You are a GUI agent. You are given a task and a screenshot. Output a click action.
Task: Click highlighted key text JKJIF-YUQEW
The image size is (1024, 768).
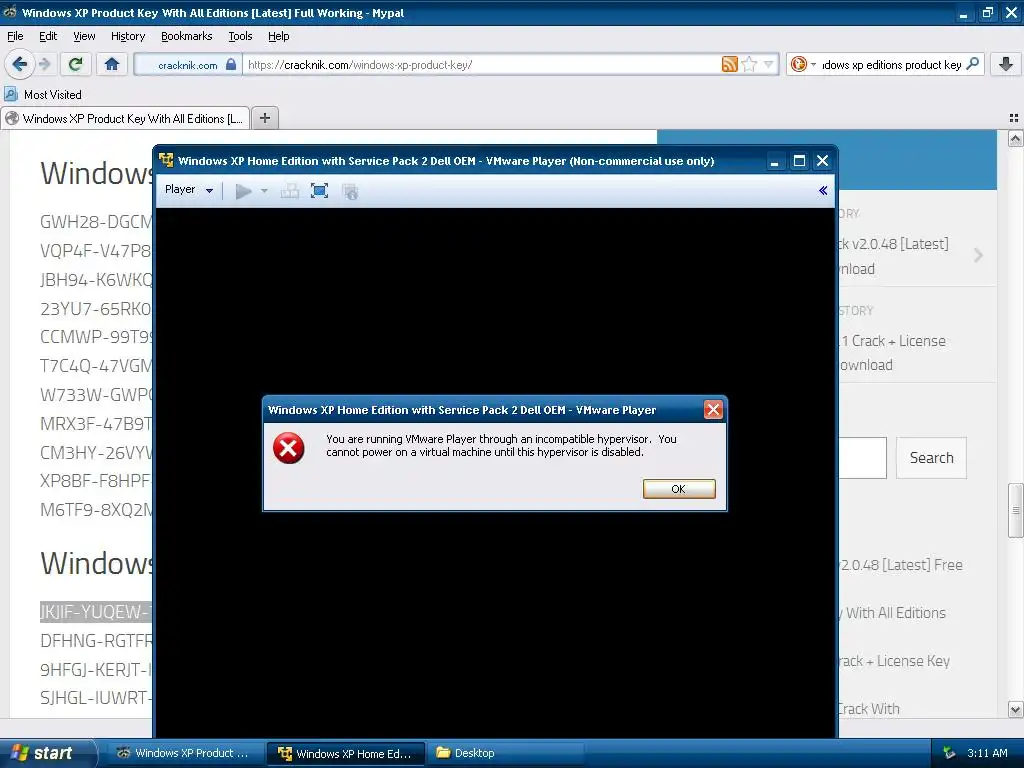tap(96, 612)
